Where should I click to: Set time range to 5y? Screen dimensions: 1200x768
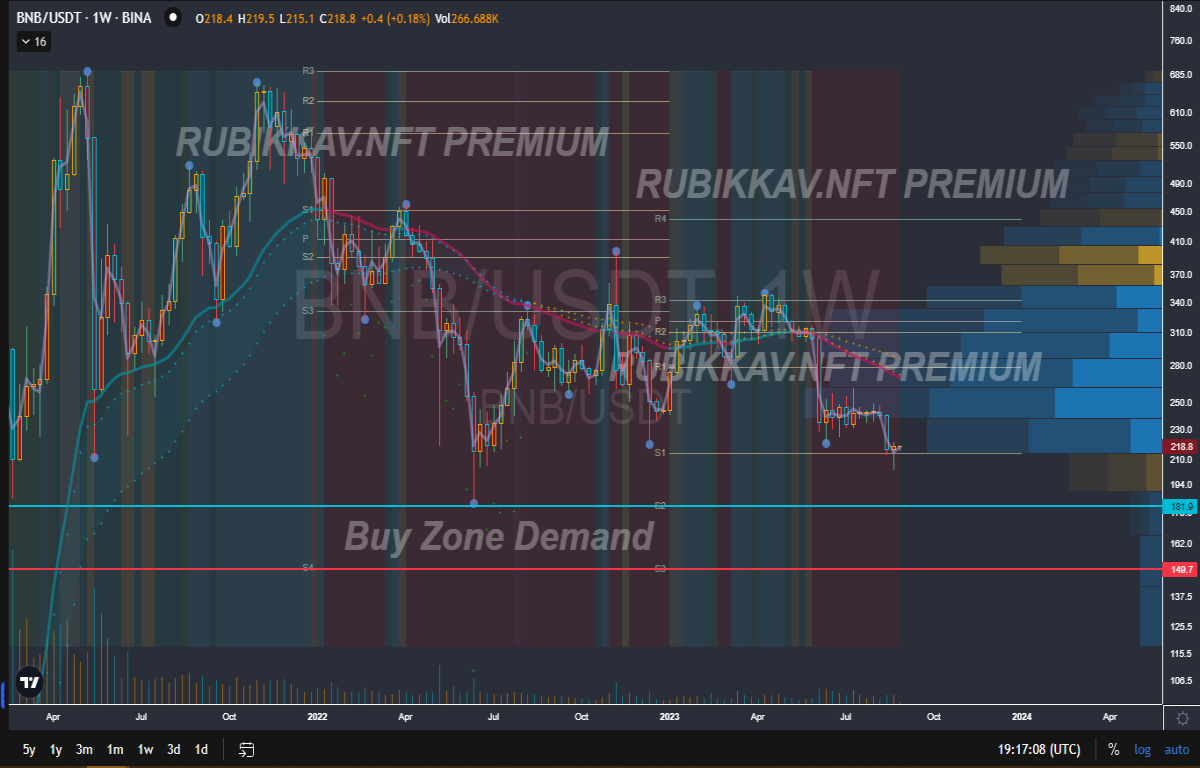point(29,749)
